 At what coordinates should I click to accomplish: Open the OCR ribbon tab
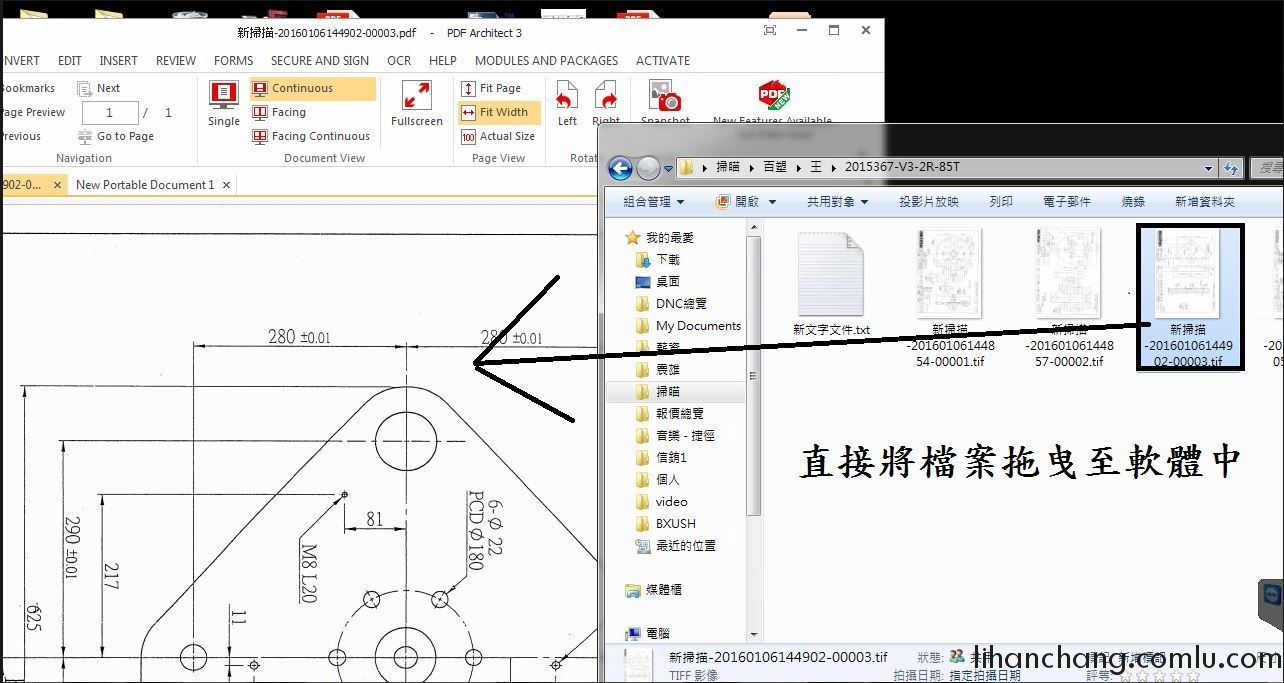[399, 60]
